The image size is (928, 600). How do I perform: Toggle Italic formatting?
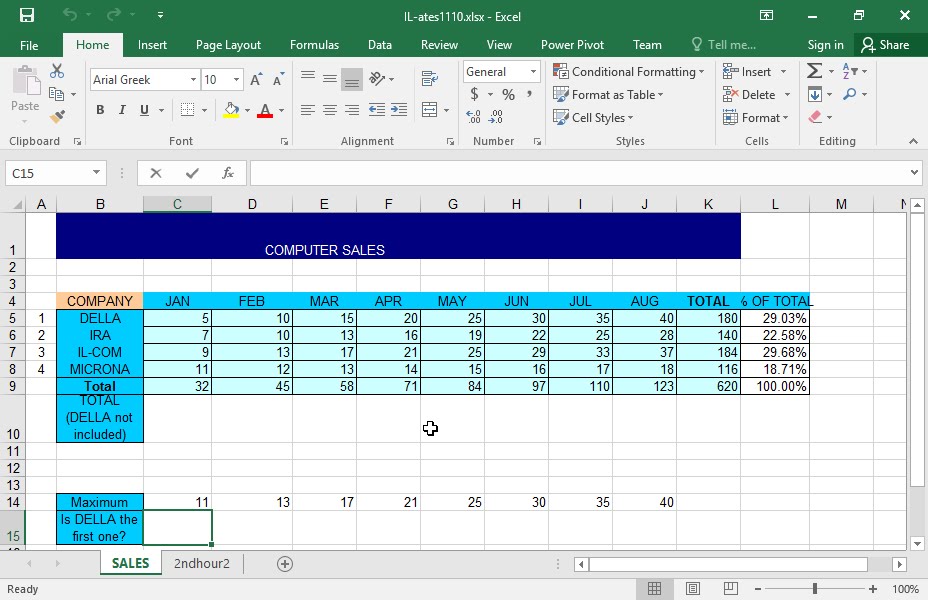[122, 110]
